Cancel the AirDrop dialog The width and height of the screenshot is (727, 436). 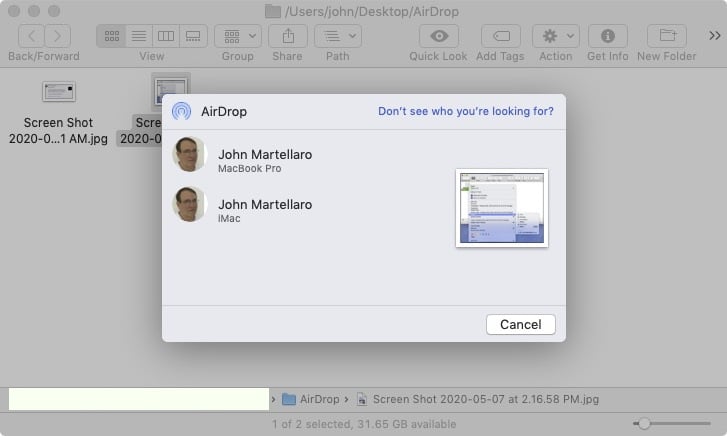(521, 324)
